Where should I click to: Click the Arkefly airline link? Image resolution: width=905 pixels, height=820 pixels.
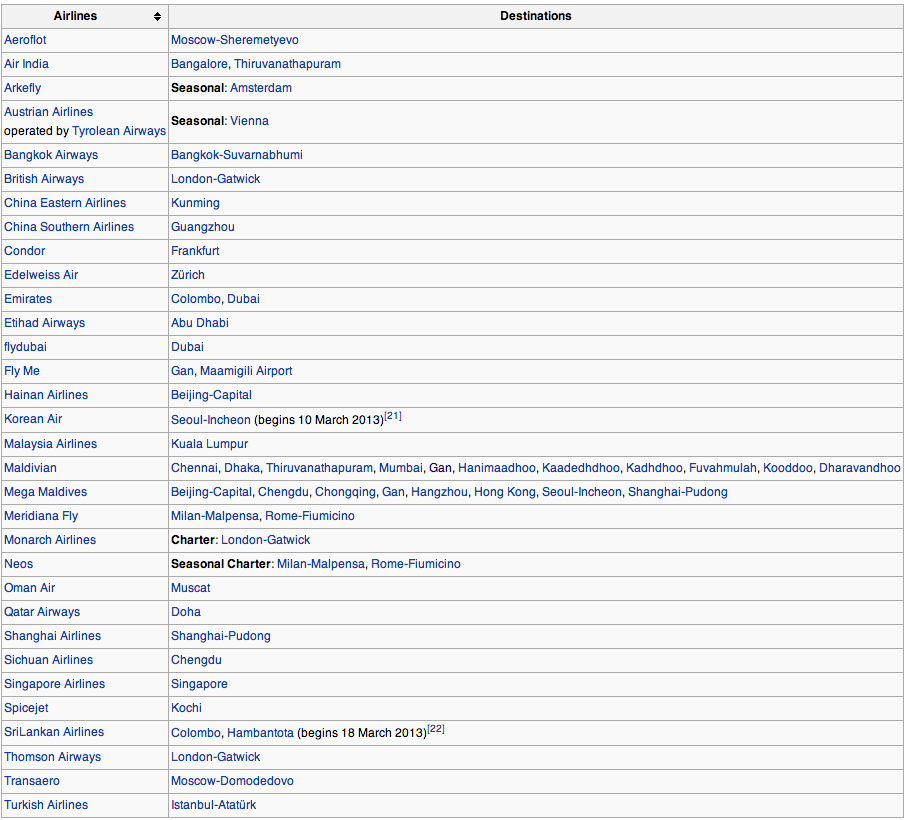[23, 88]
